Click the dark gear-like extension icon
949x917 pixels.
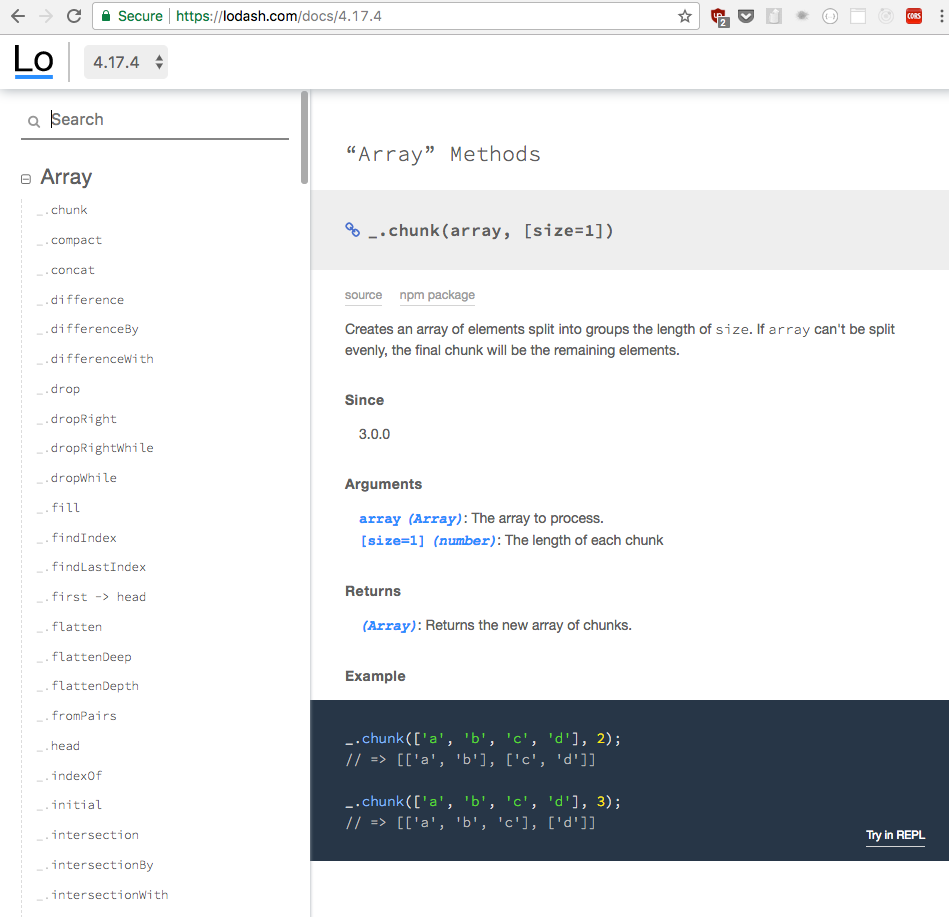point(802,16)
